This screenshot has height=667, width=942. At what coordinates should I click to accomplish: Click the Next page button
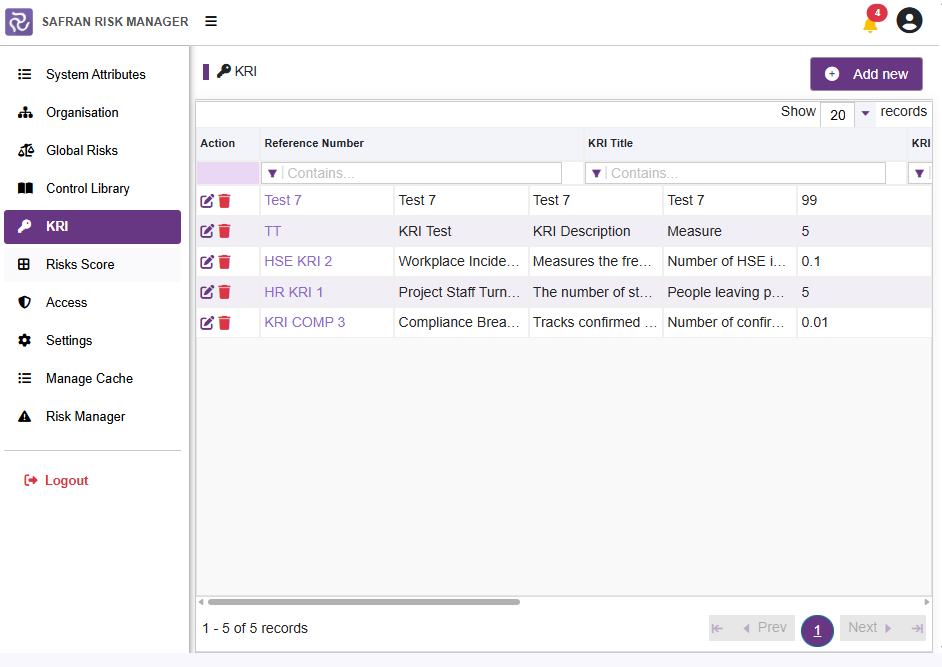tap(870, 628)
